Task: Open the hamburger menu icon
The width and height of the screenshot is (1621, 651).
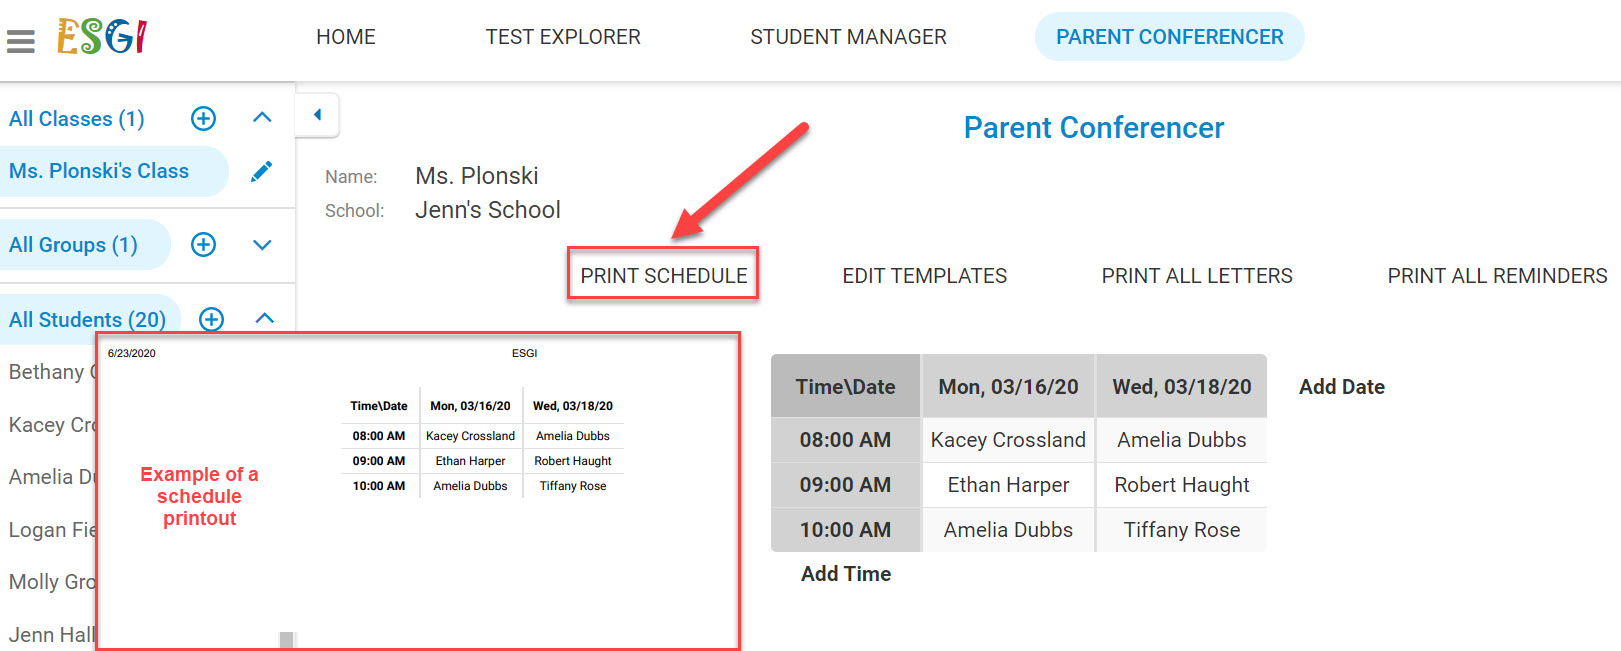Action: (20, 41)
